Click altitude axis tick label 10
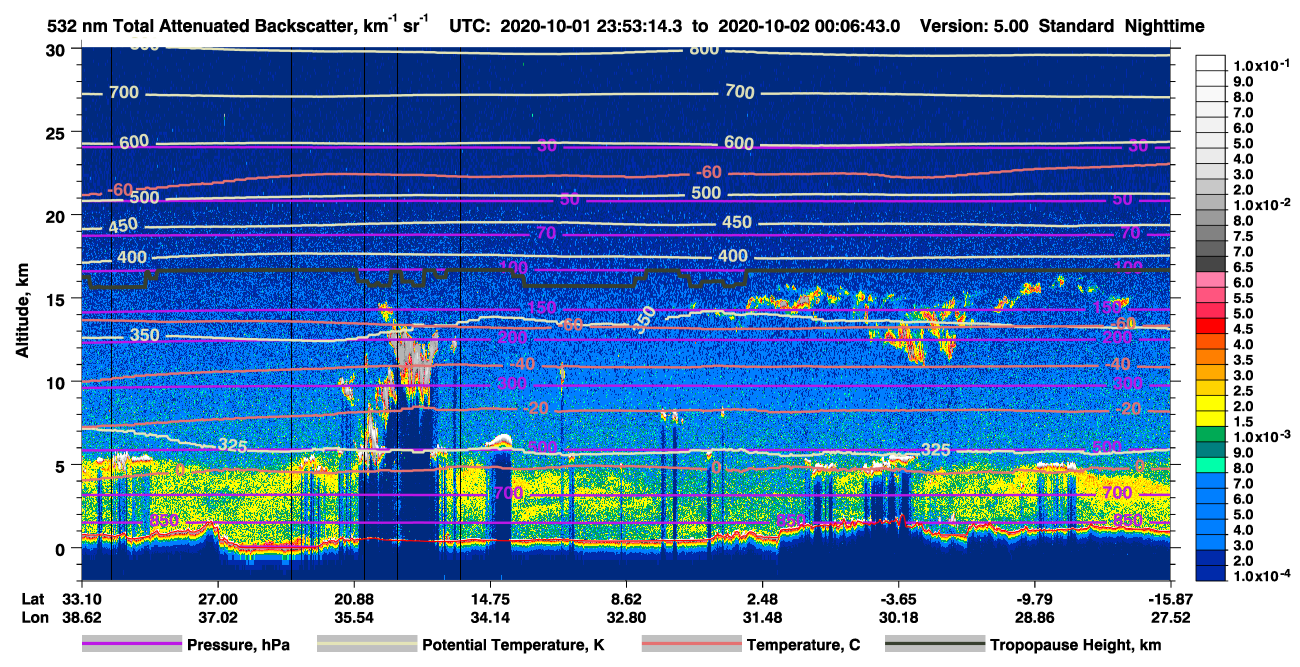This screenshot has height=667, width=1300. (57, 382)
